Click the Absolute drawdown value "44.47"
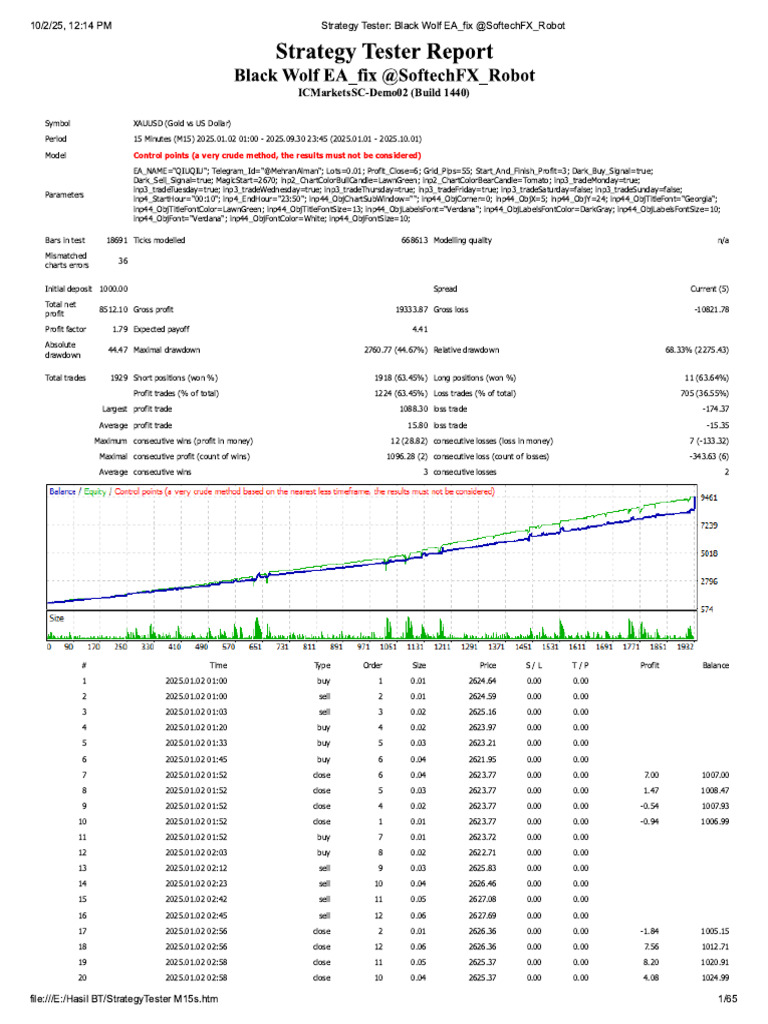The width and height of the screenshot is (768, 1024). (x=118, y=350)
